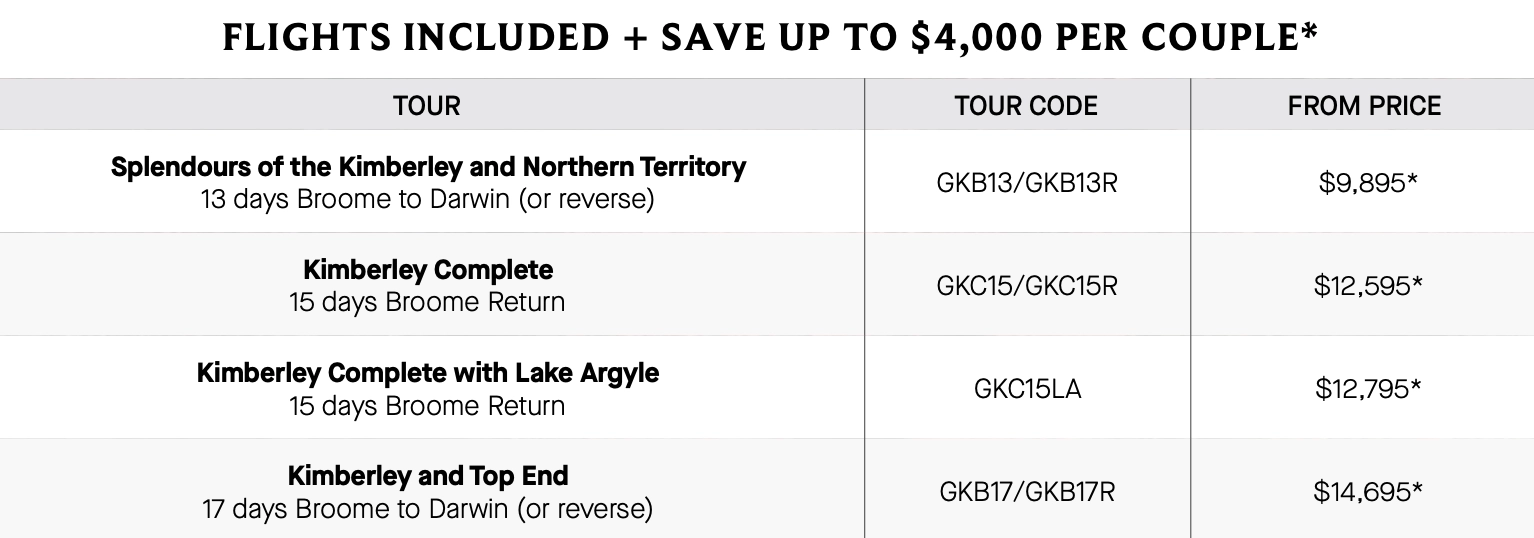Open the Kimberley and Top End tour
This screenshot has height=538, width=1534.
click(x=428, y=476)
